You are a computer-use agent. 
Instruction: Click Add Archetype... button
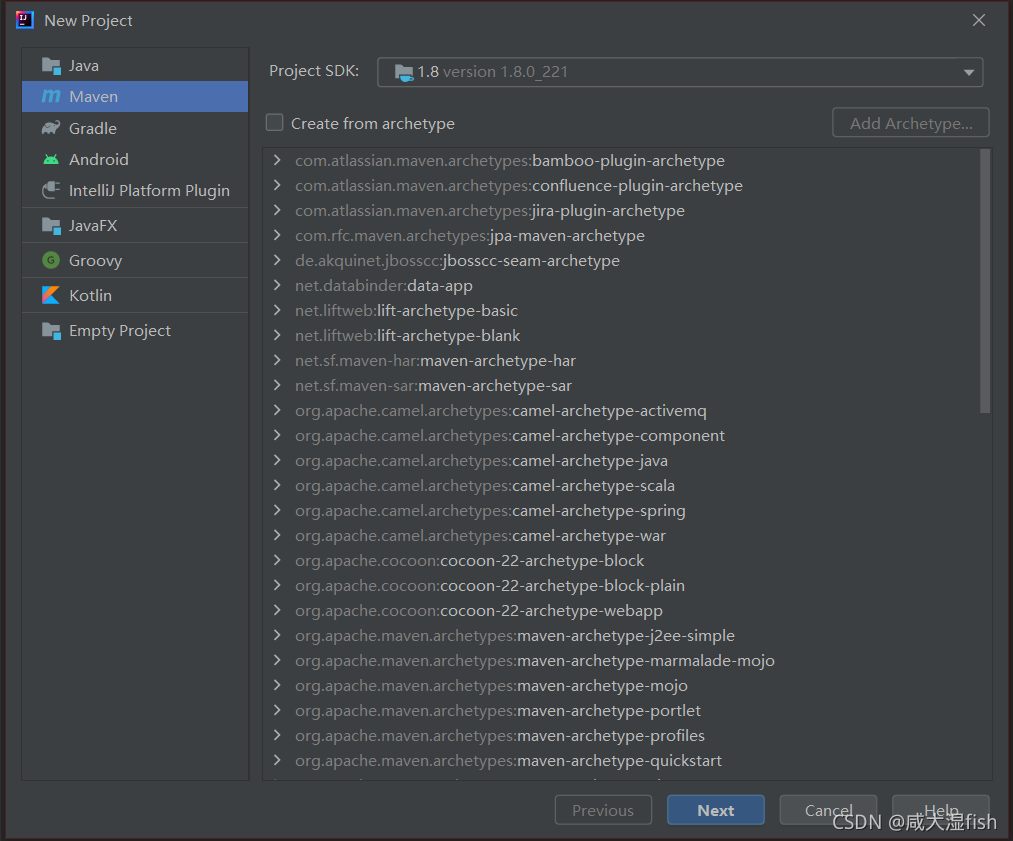pos(911,123)
